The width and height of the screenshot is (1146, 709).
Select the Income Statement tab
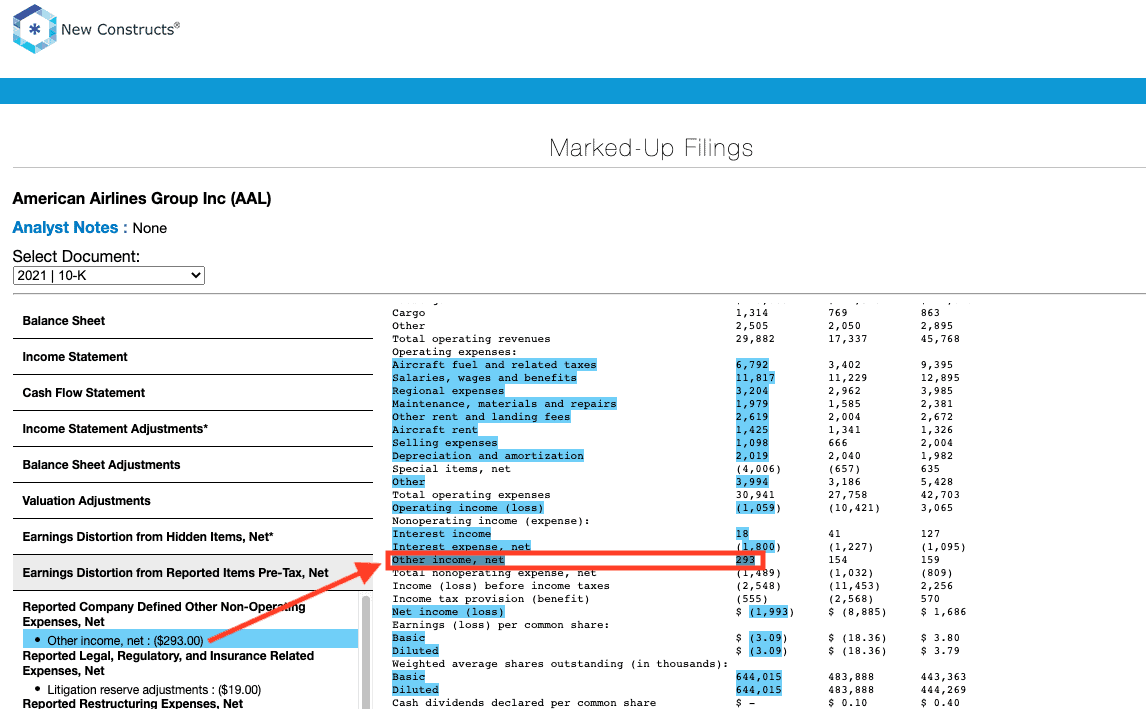[193, 357]
